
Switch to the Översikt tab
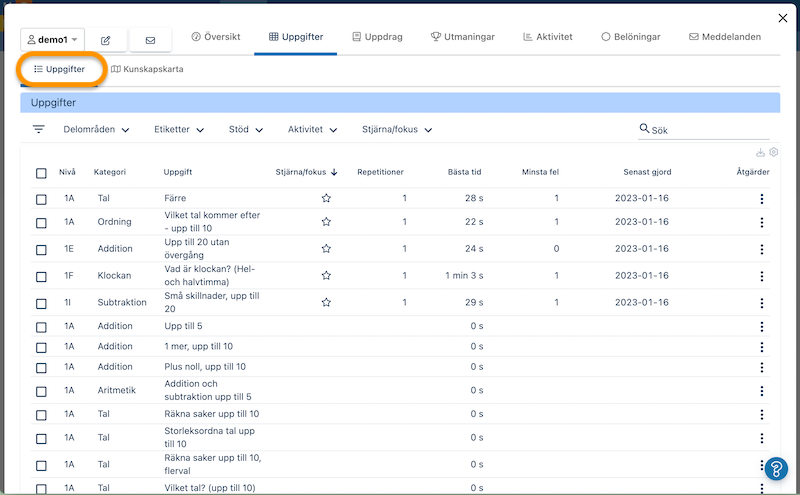pyautogui.click(x=214, y=37)
